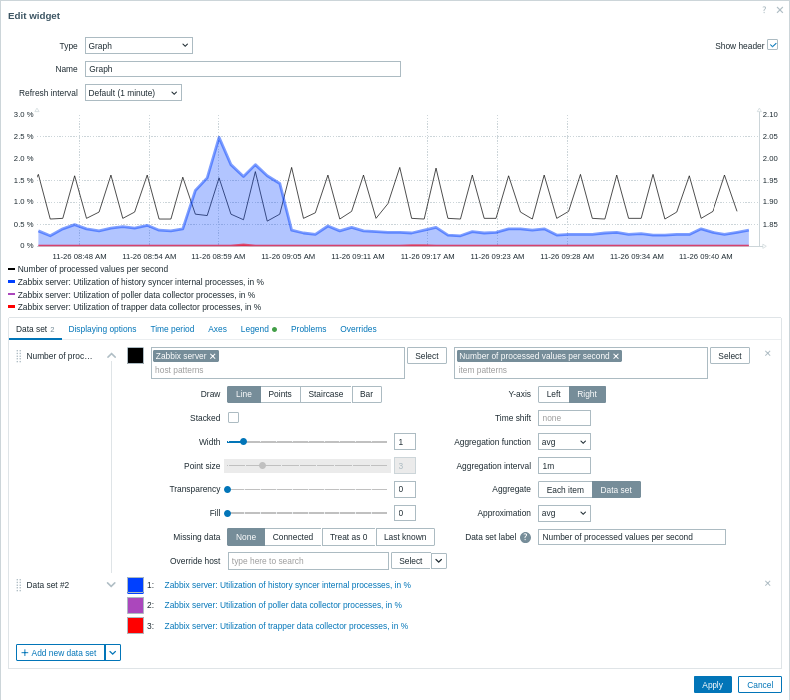The width and height of the screenshot is (790, 700).
Task: Click the Name input field
Action: [x=243, y=69]
